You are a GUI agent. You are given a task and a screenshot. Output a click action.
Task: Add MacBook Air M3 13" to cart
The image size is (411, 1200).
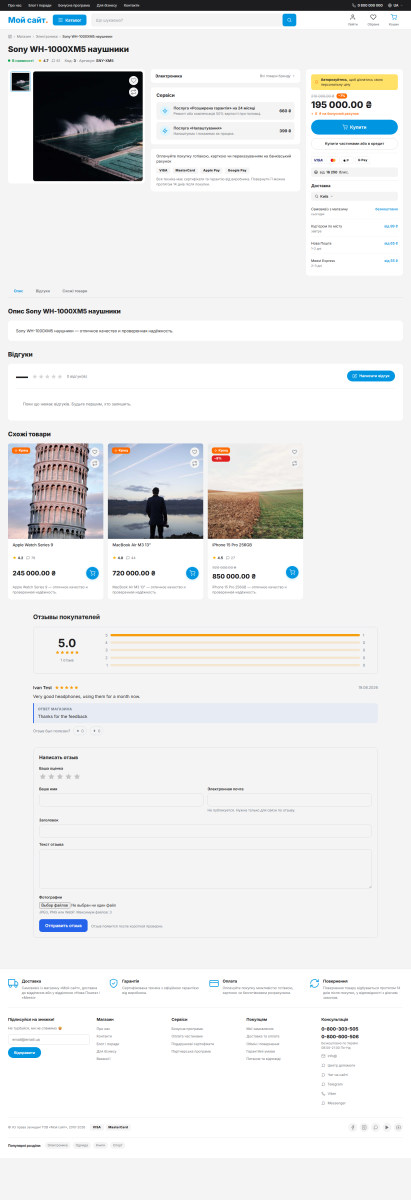[x=193, y=573]
